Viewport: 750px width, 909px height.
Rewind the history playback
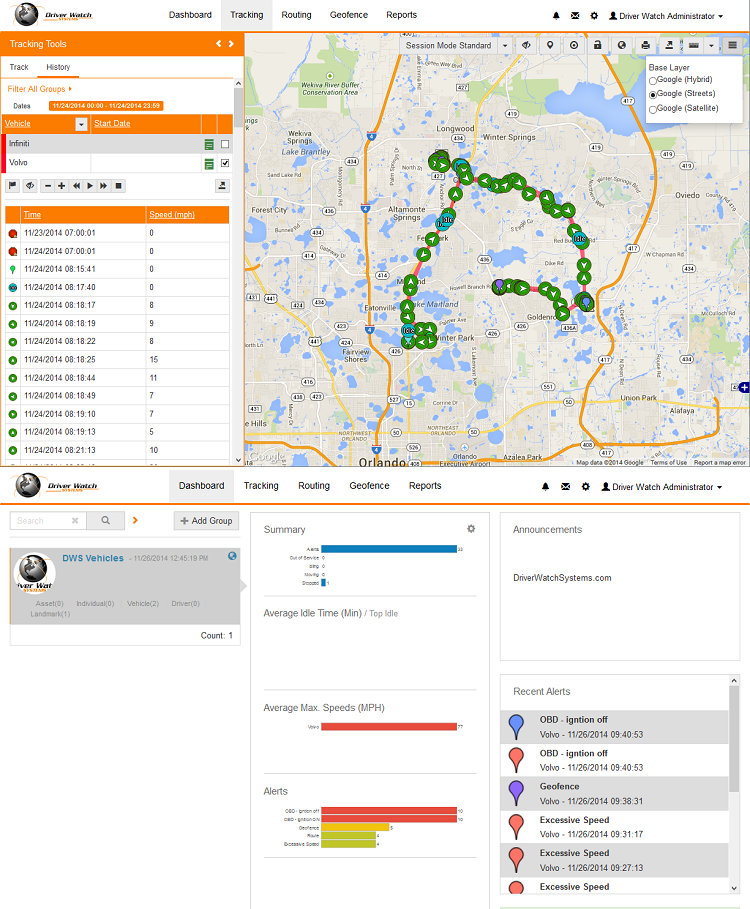click(76, 186)
